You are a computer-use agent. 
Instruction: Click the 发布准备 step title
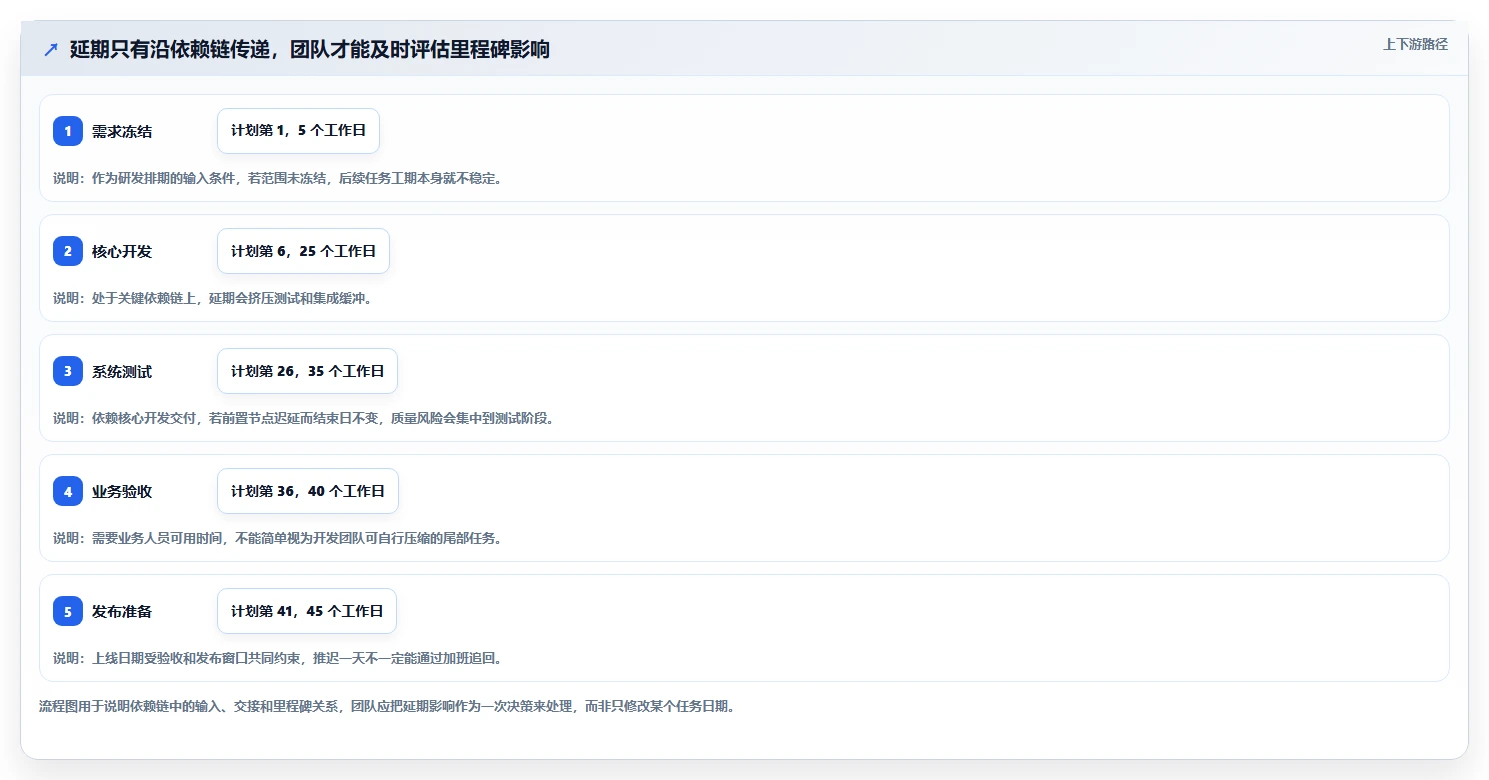click(x=122, y=611)
